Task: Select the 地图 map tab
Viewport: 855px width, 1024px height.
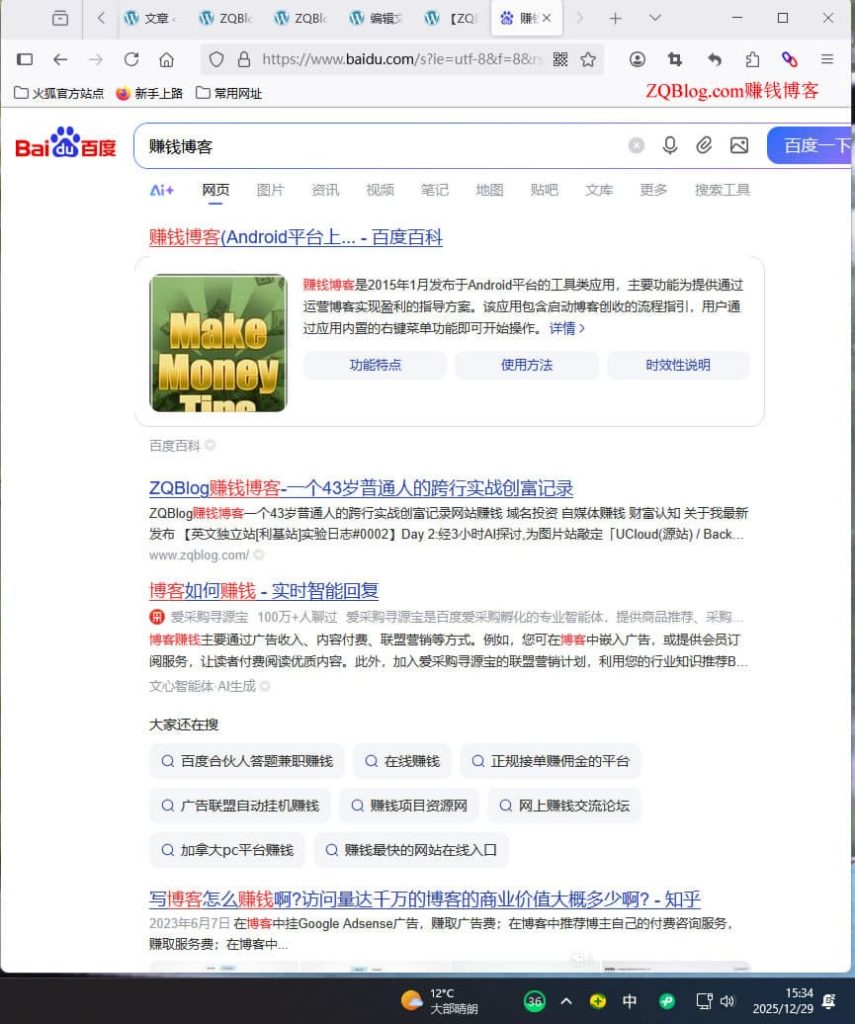Action: click(489, 189)
